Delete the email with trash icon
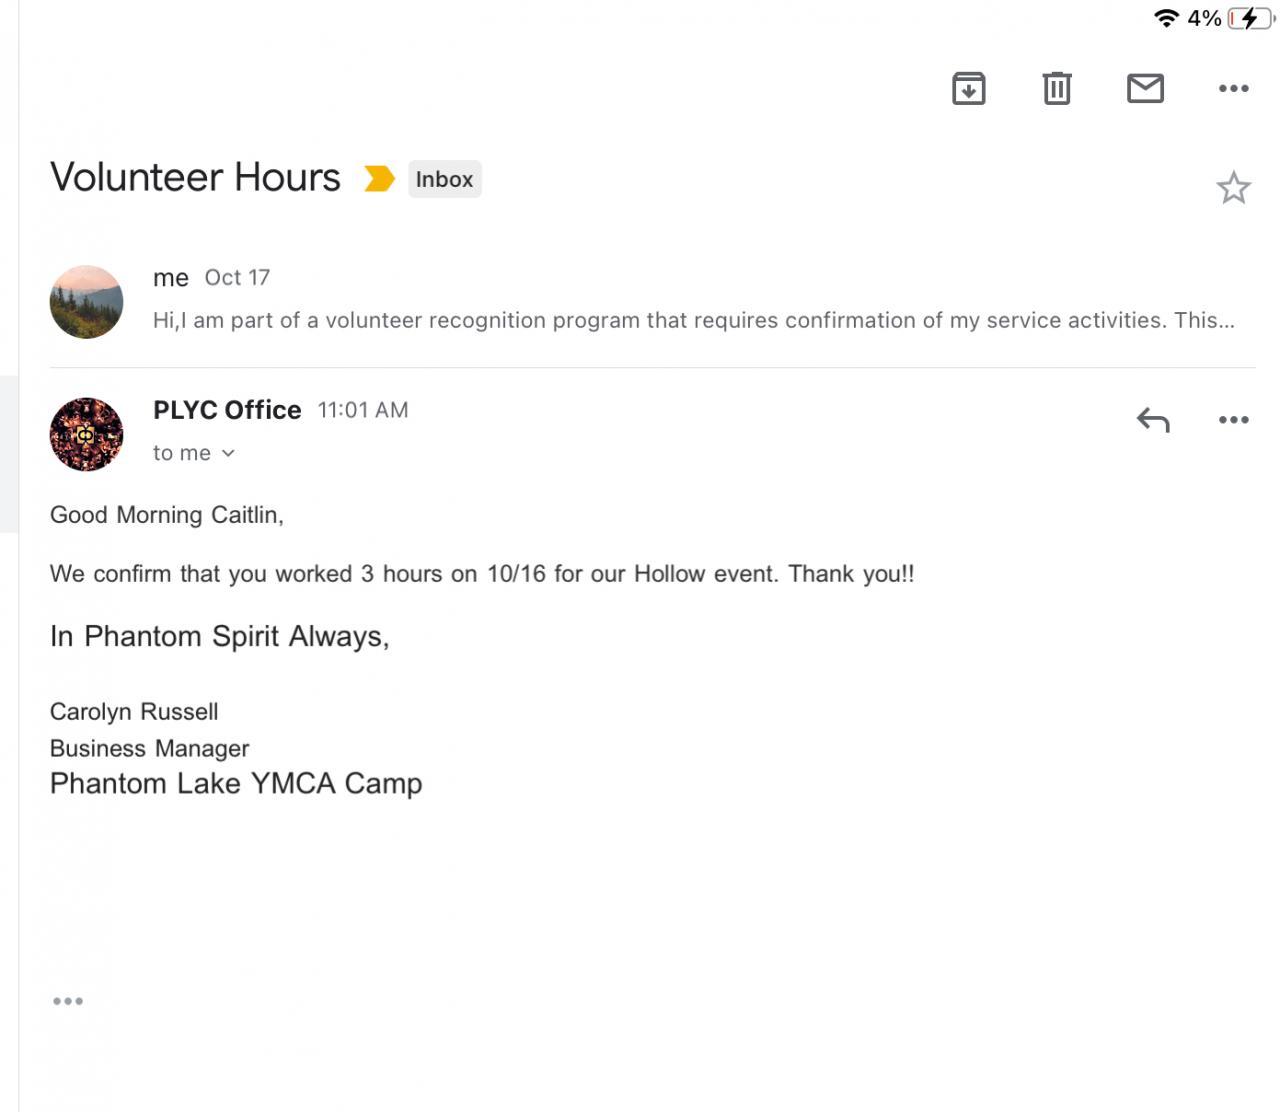The height and width of the screenshot is (1112, 1280). 1057,89
